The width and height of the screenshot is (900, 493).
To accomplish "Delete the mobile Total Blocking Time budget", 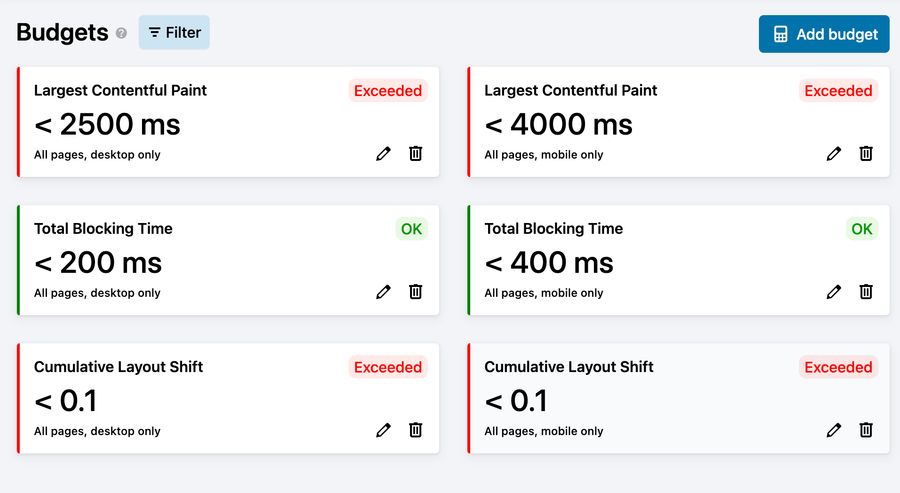I will tap(866, 292).
